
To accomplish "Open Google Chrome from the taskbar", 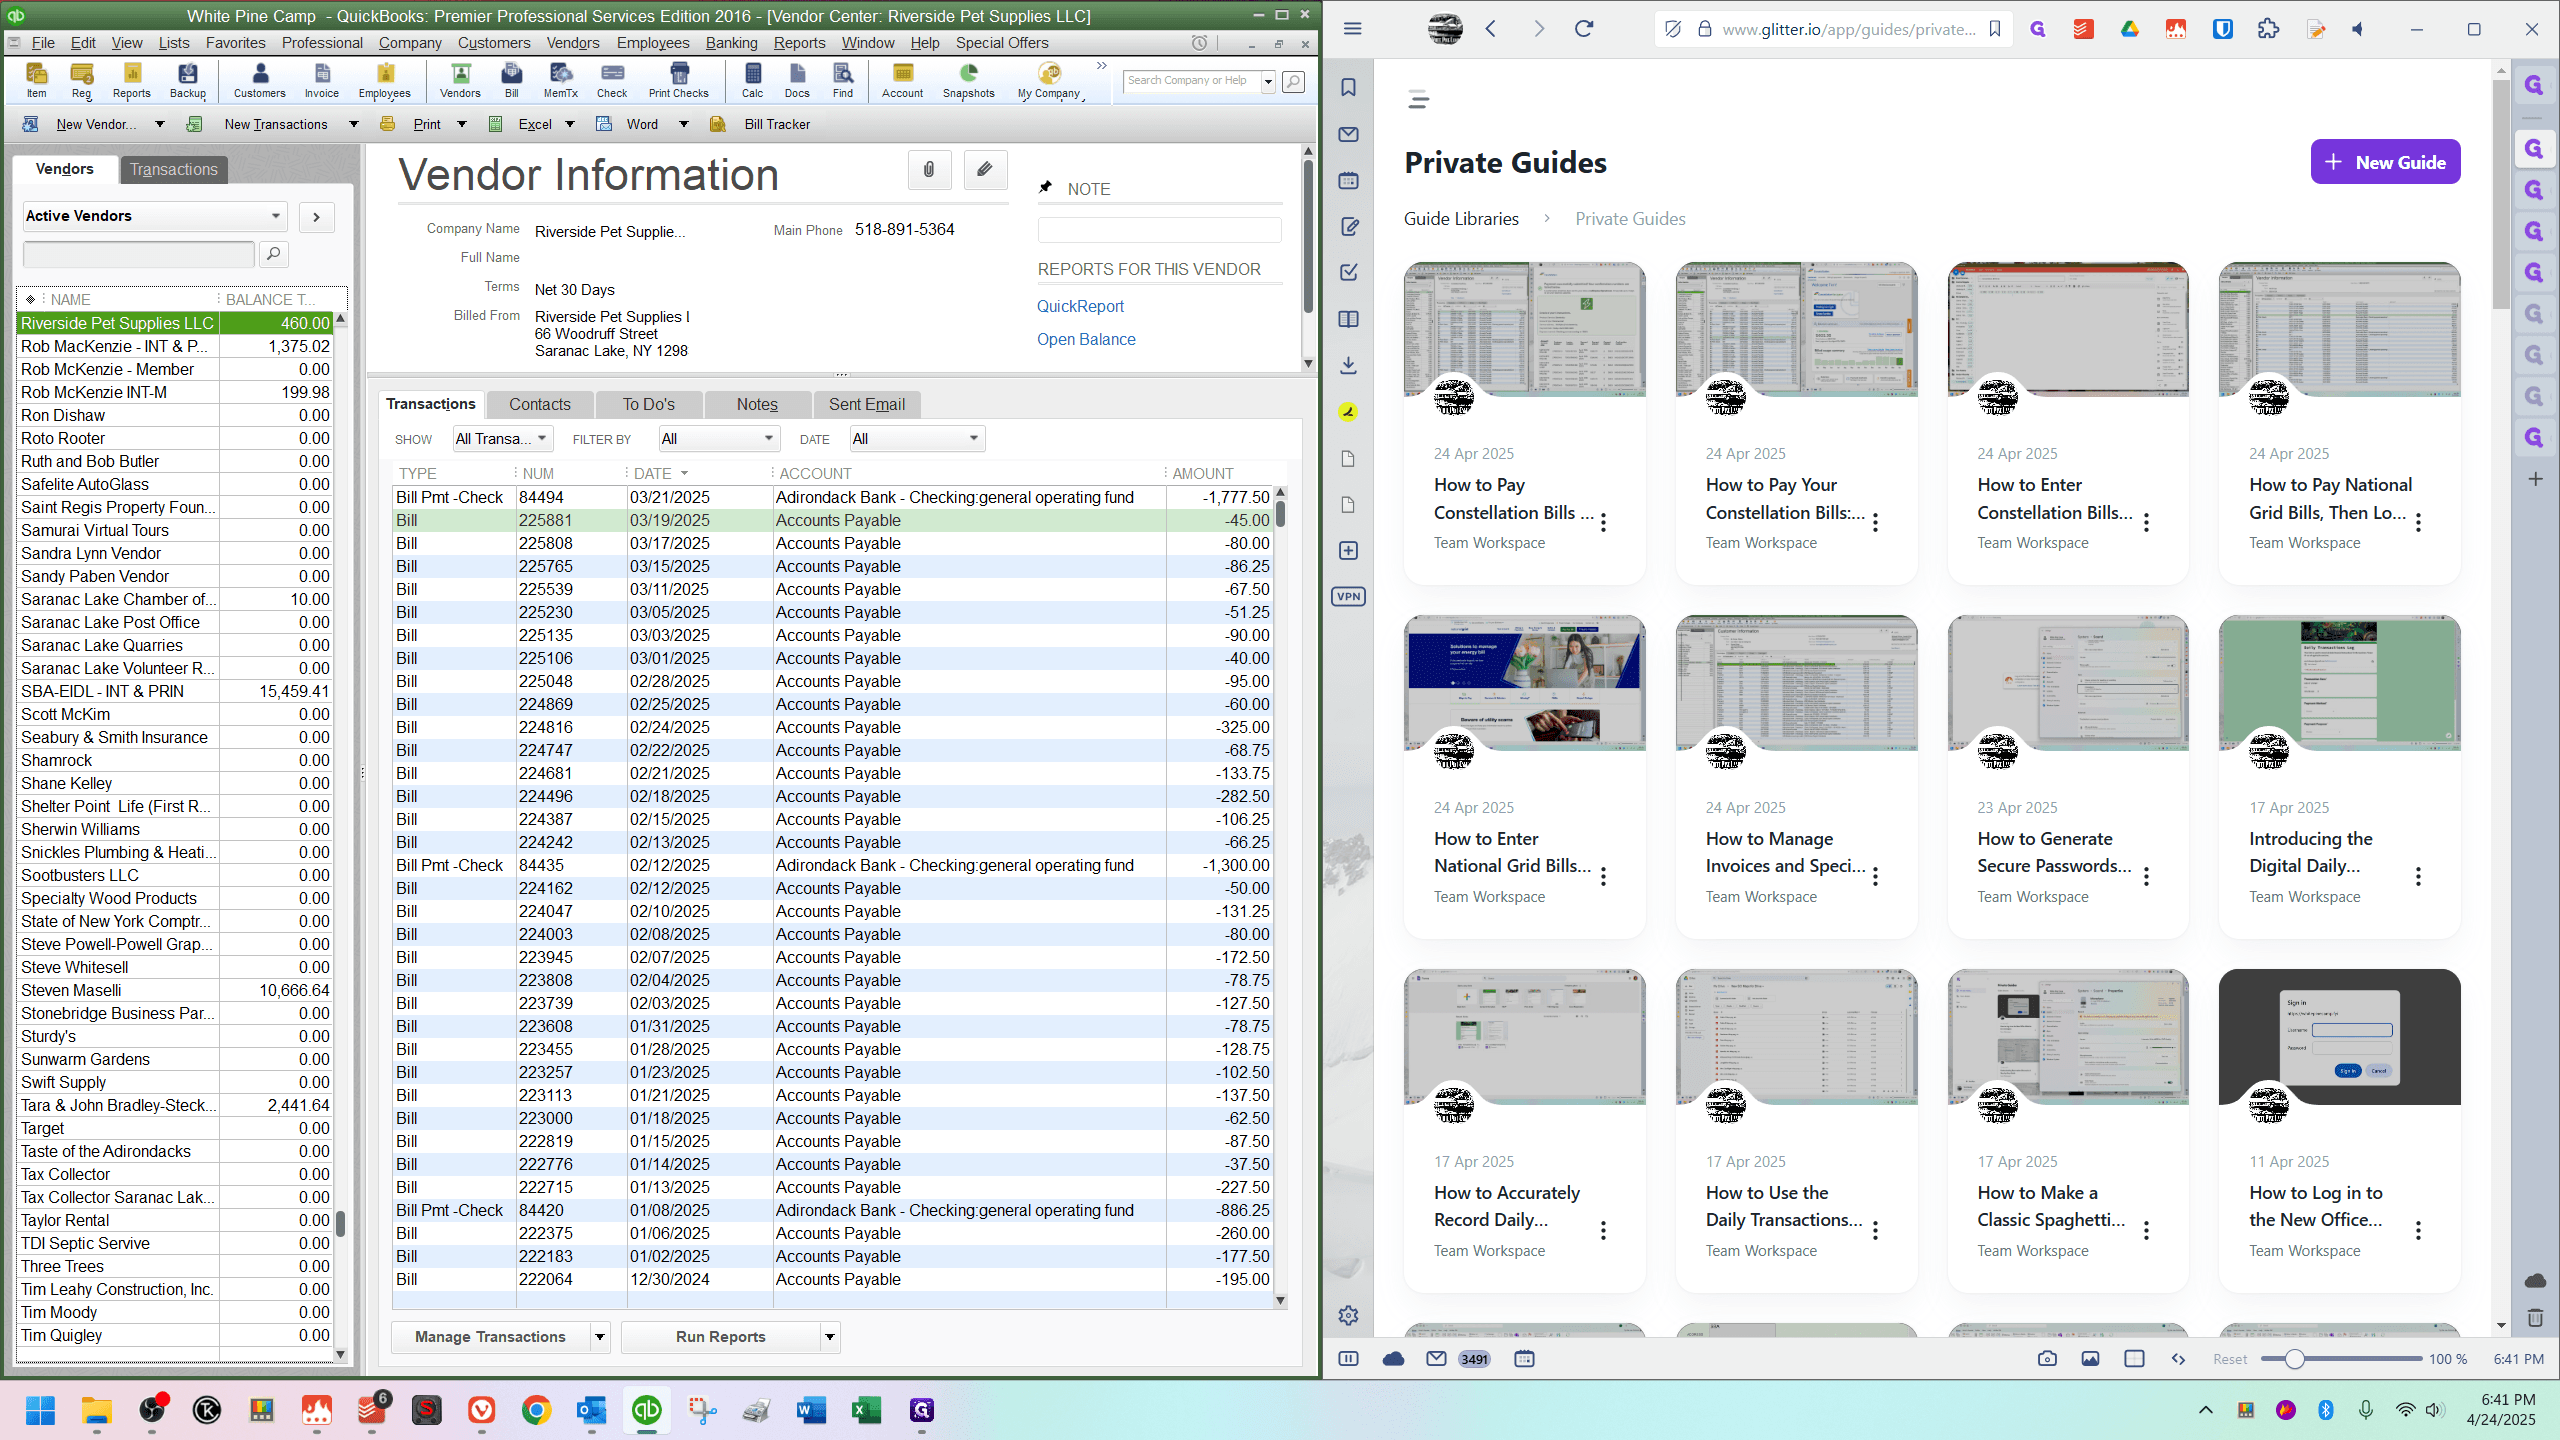I will tap(537, 1410).
